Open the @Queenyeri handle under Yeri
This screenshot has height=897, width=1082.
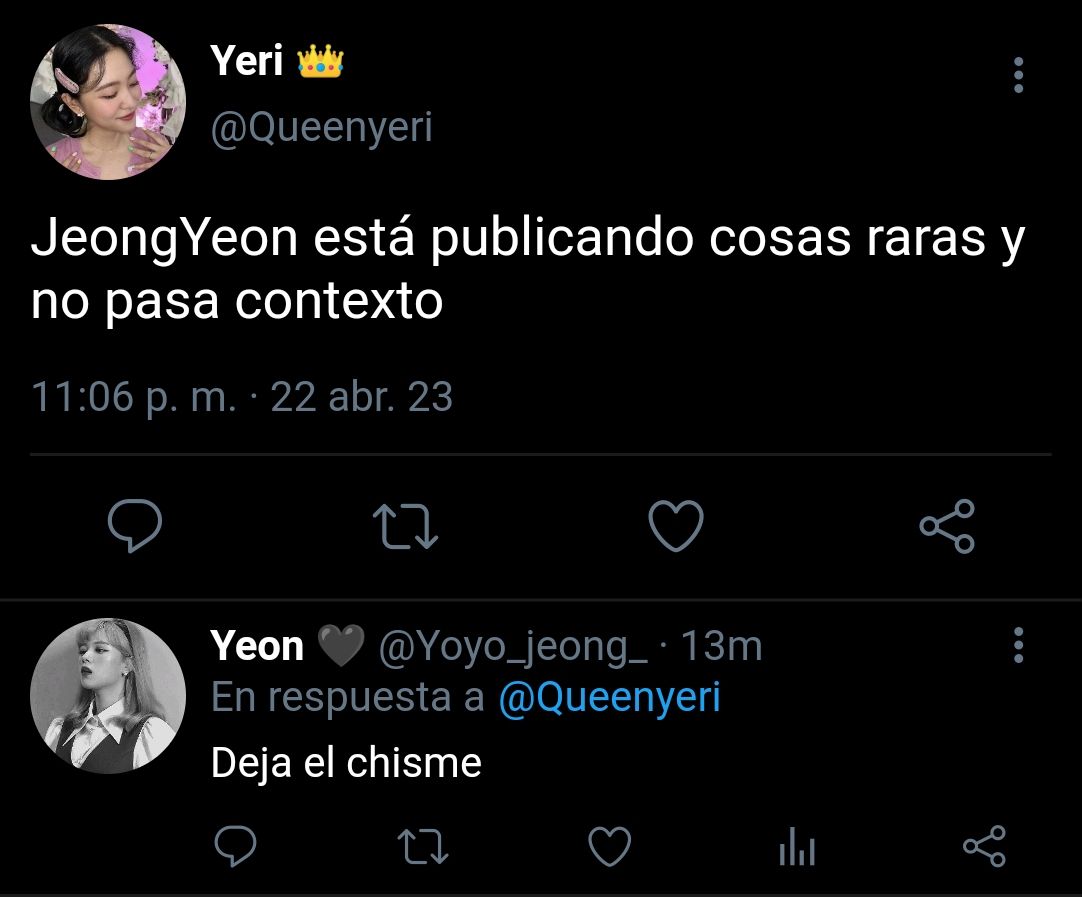[x=322, y=128]
